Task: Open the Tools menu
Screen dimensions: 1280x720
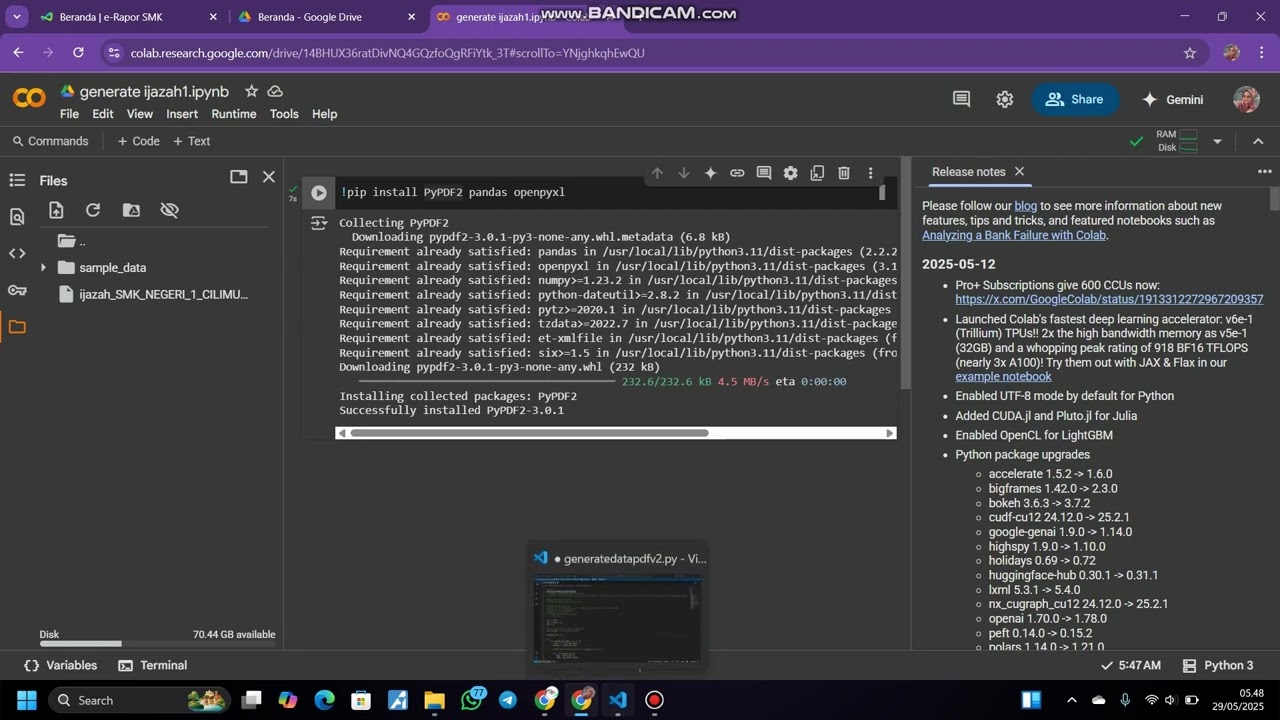Action: tap(284, 114)
